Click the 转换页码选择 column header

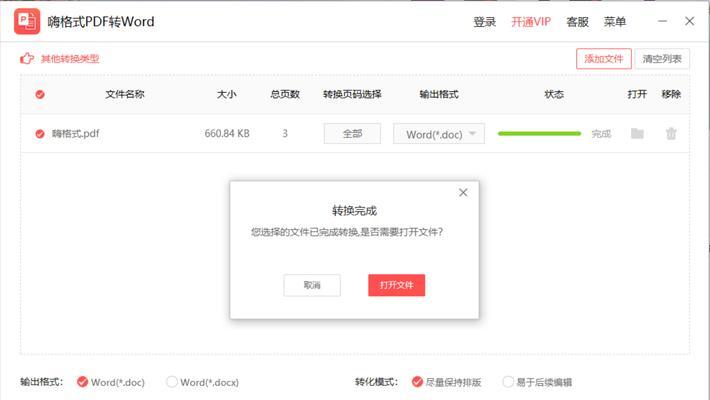coord(352,94)
